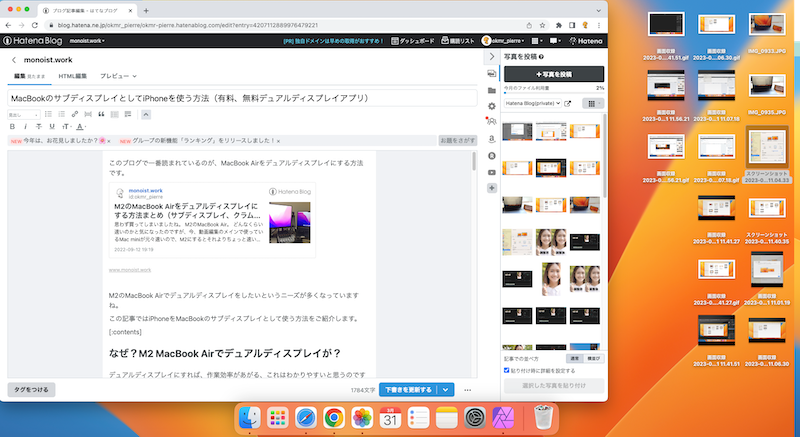The height and width of the screenshot is (437, 800).
Task: Toggle 貼り付け時に詳細を設定する checkbox
Action: click(x=507, y=370)
